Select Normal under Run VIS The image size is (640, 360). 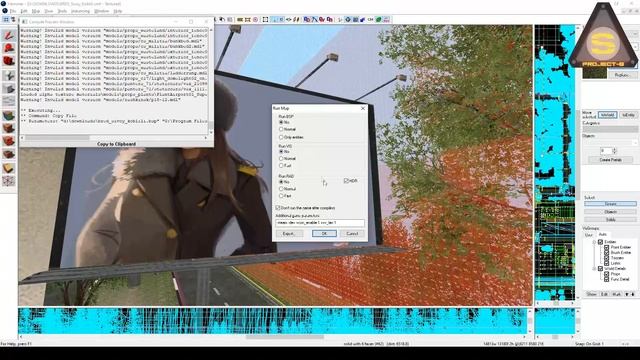(x=281, y=158)
